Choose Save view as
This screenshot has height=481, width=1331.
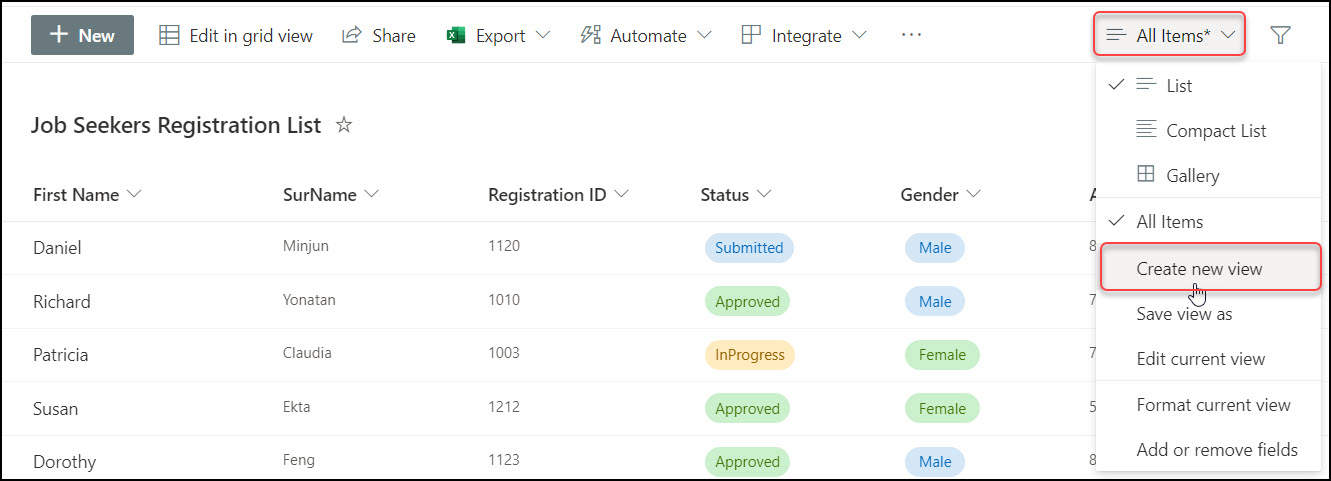[x=1209, y=314]
